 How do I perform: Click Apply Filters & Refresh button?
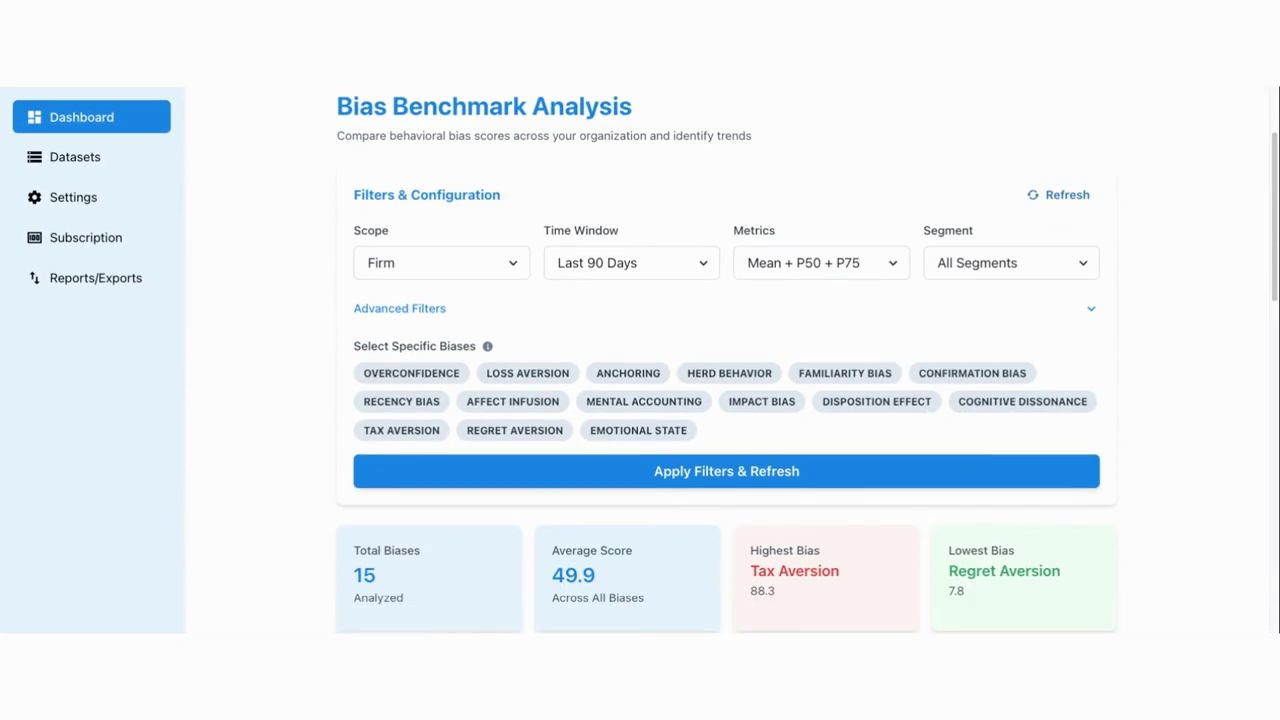point(727,471)
